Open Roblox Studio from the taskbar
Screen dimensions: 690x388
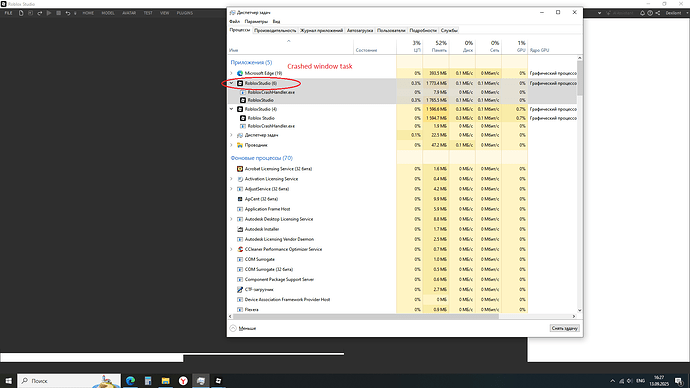(218, 381)
